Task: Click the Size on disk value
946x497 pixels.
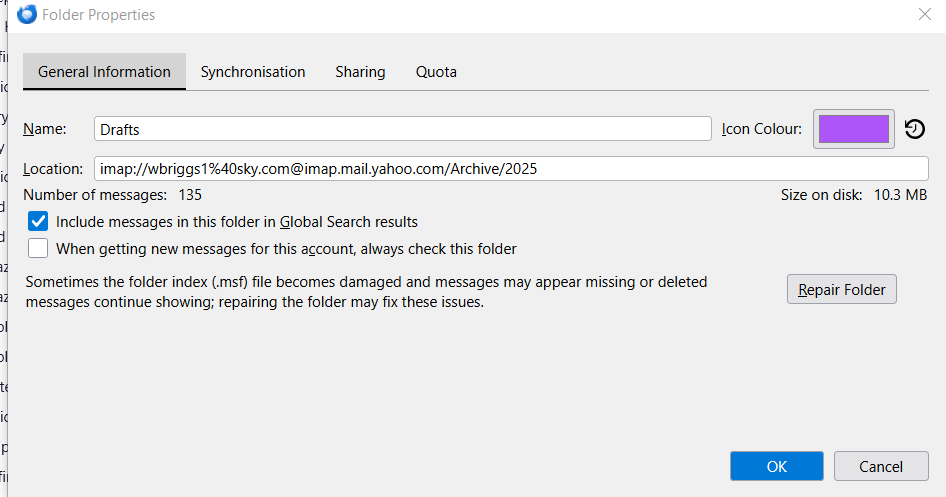Action: pos(901,195)
